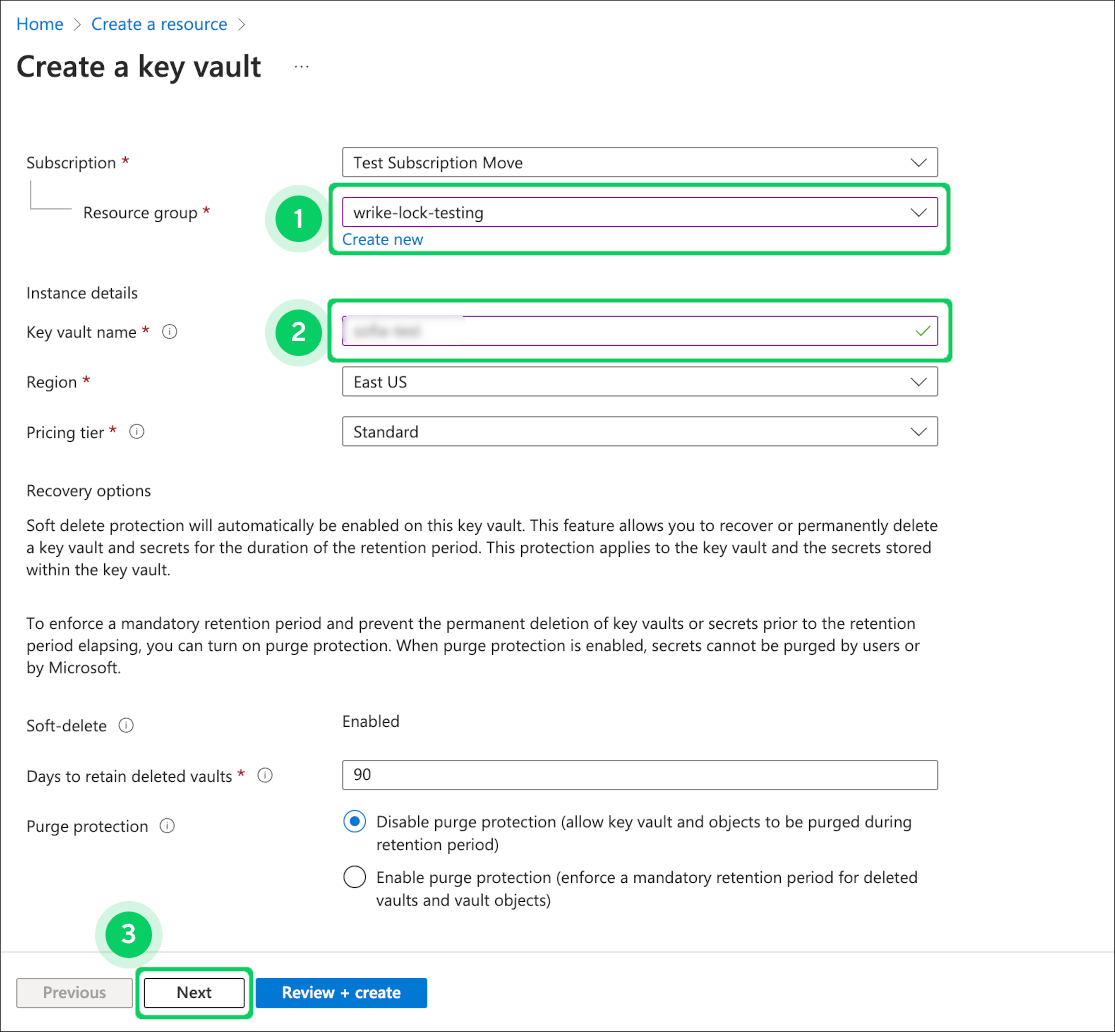
Task: Expand the Resource group dropdown
Action: click(x=639, y=213)
